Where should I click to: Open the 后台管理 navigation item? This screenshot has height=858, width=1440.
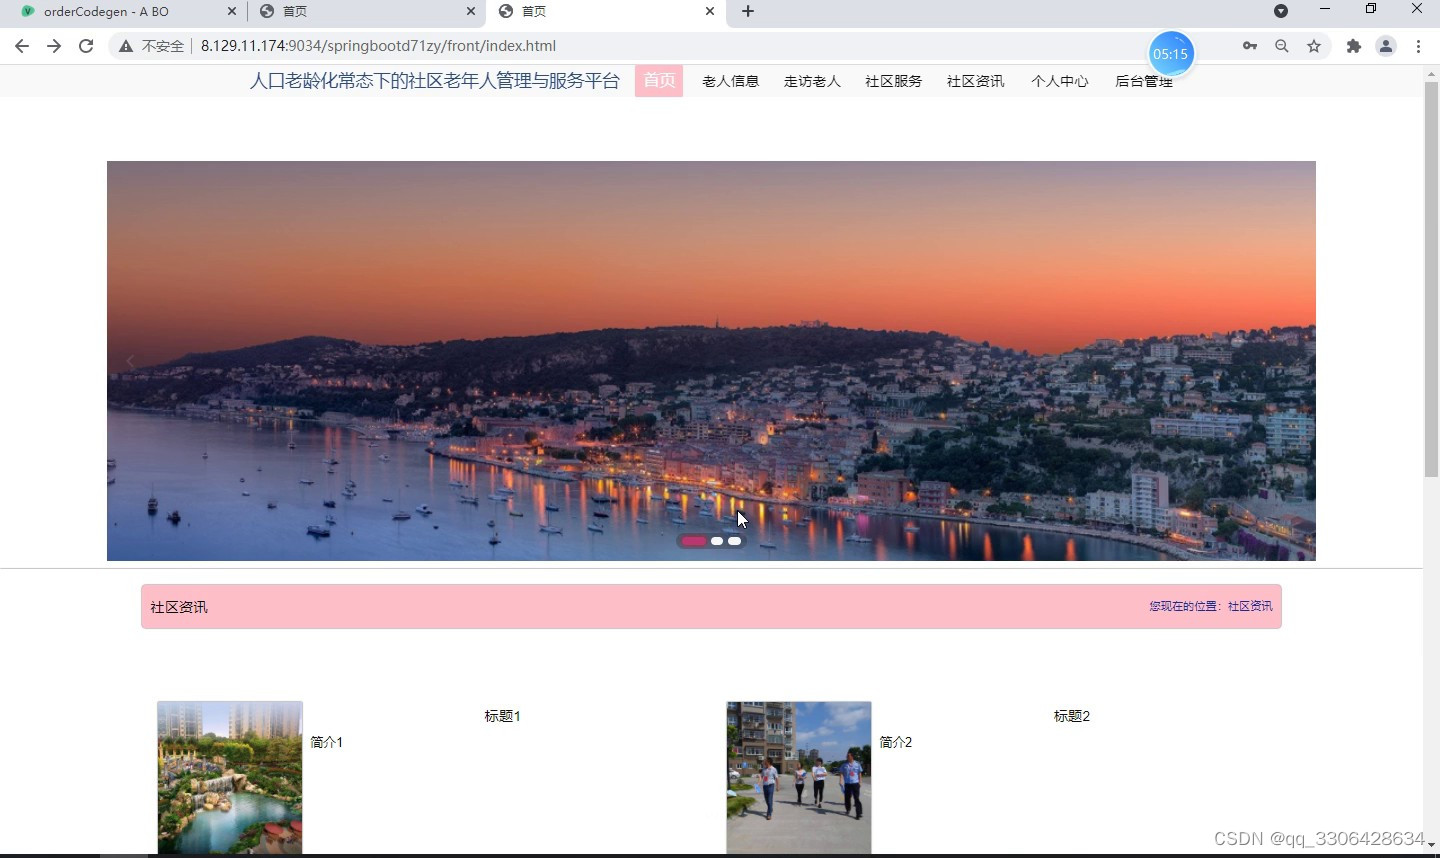click(x=1144, y=81)
